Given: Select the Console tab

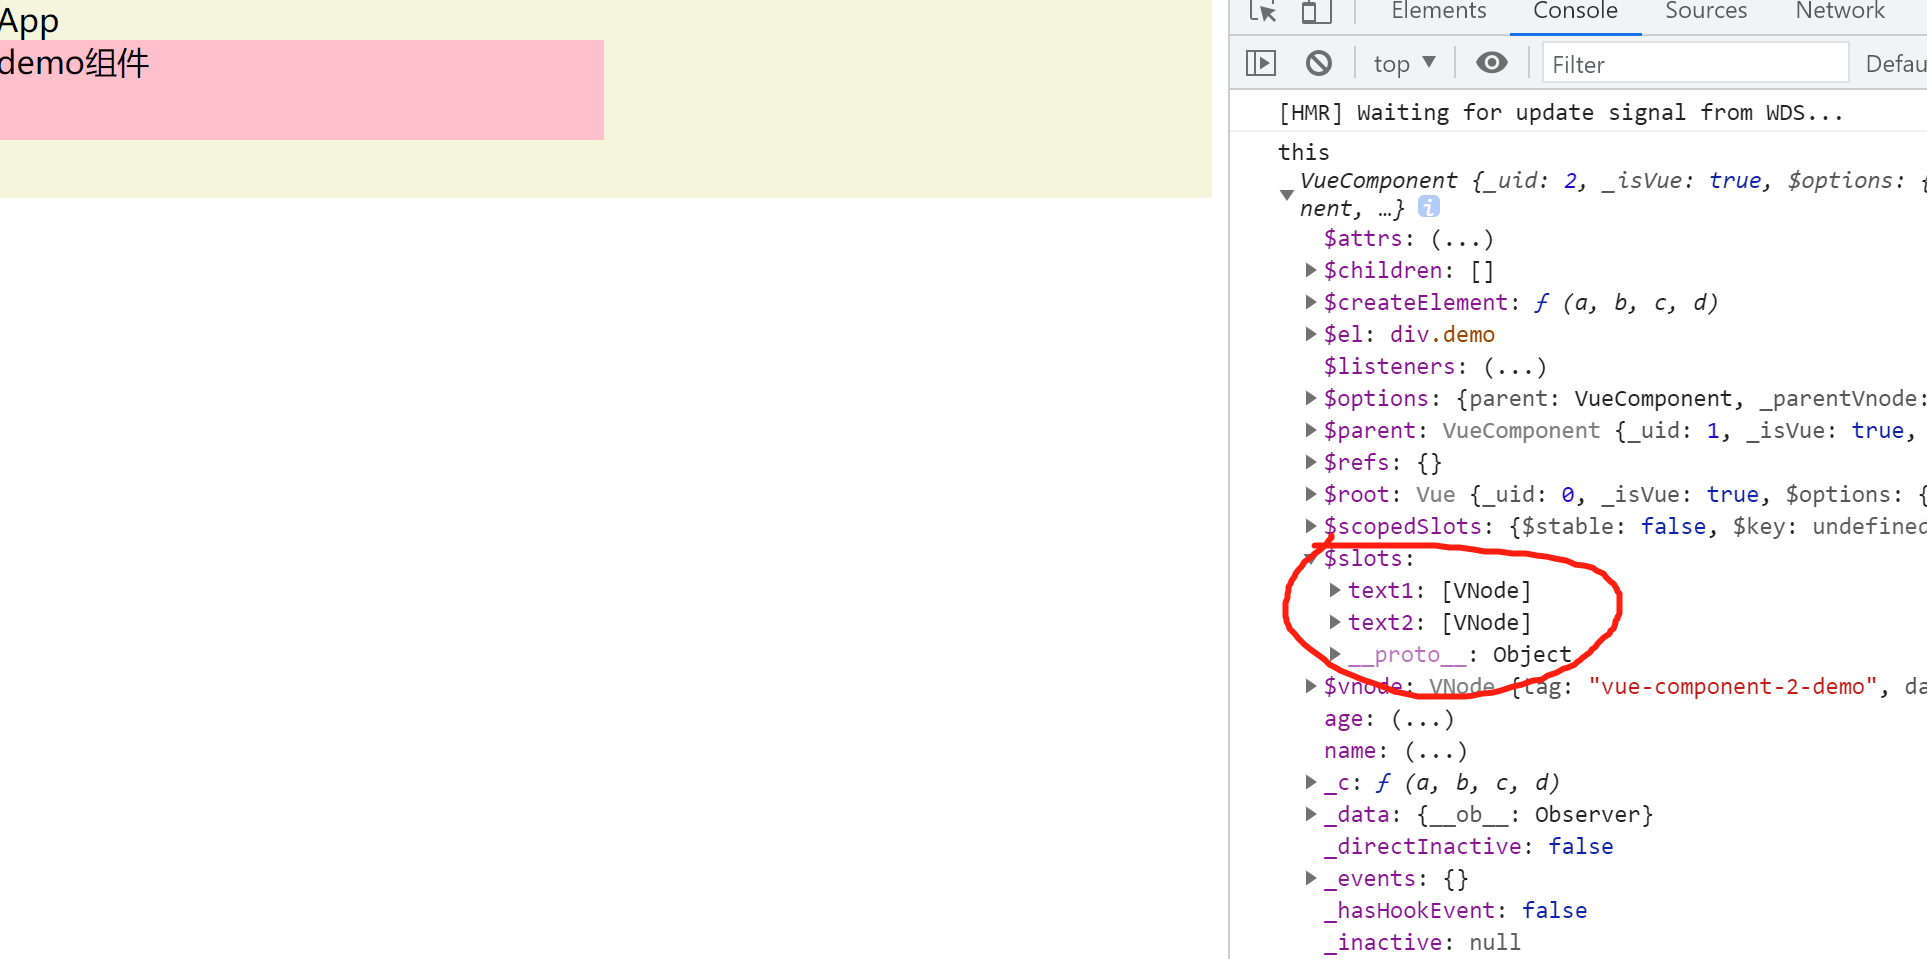Looking at the screenshot, I should (1575, 11).
